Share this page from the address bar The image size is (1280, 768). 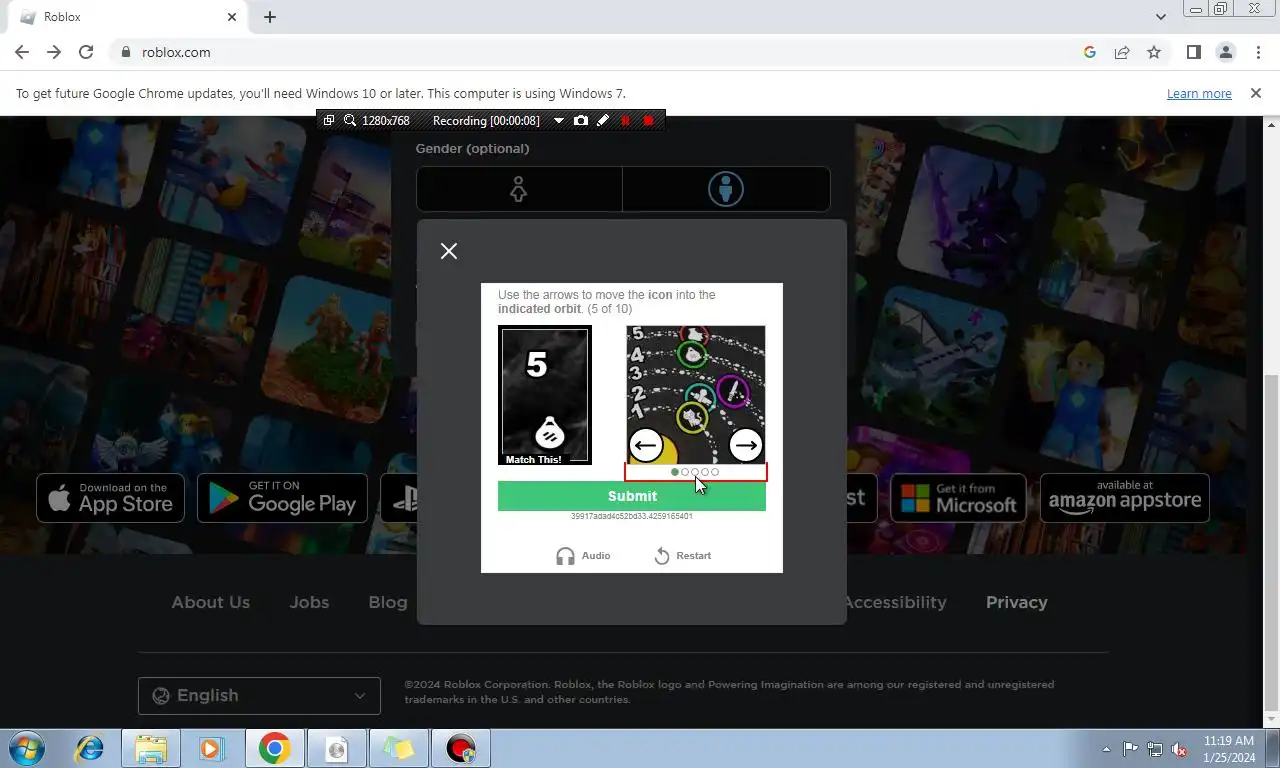1122,52
